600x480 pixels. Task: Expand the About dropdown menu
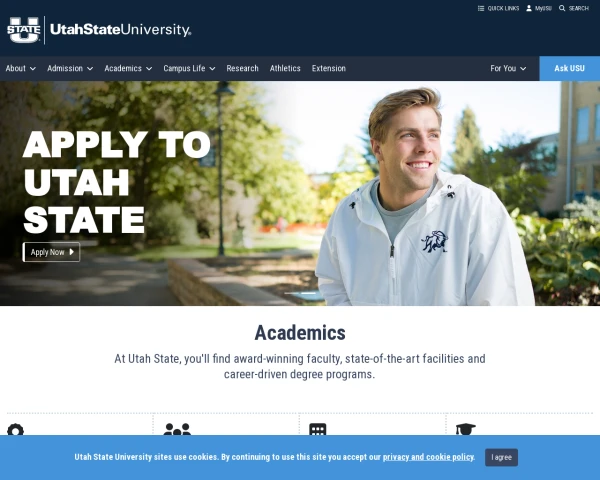click(x=21, y=68)
